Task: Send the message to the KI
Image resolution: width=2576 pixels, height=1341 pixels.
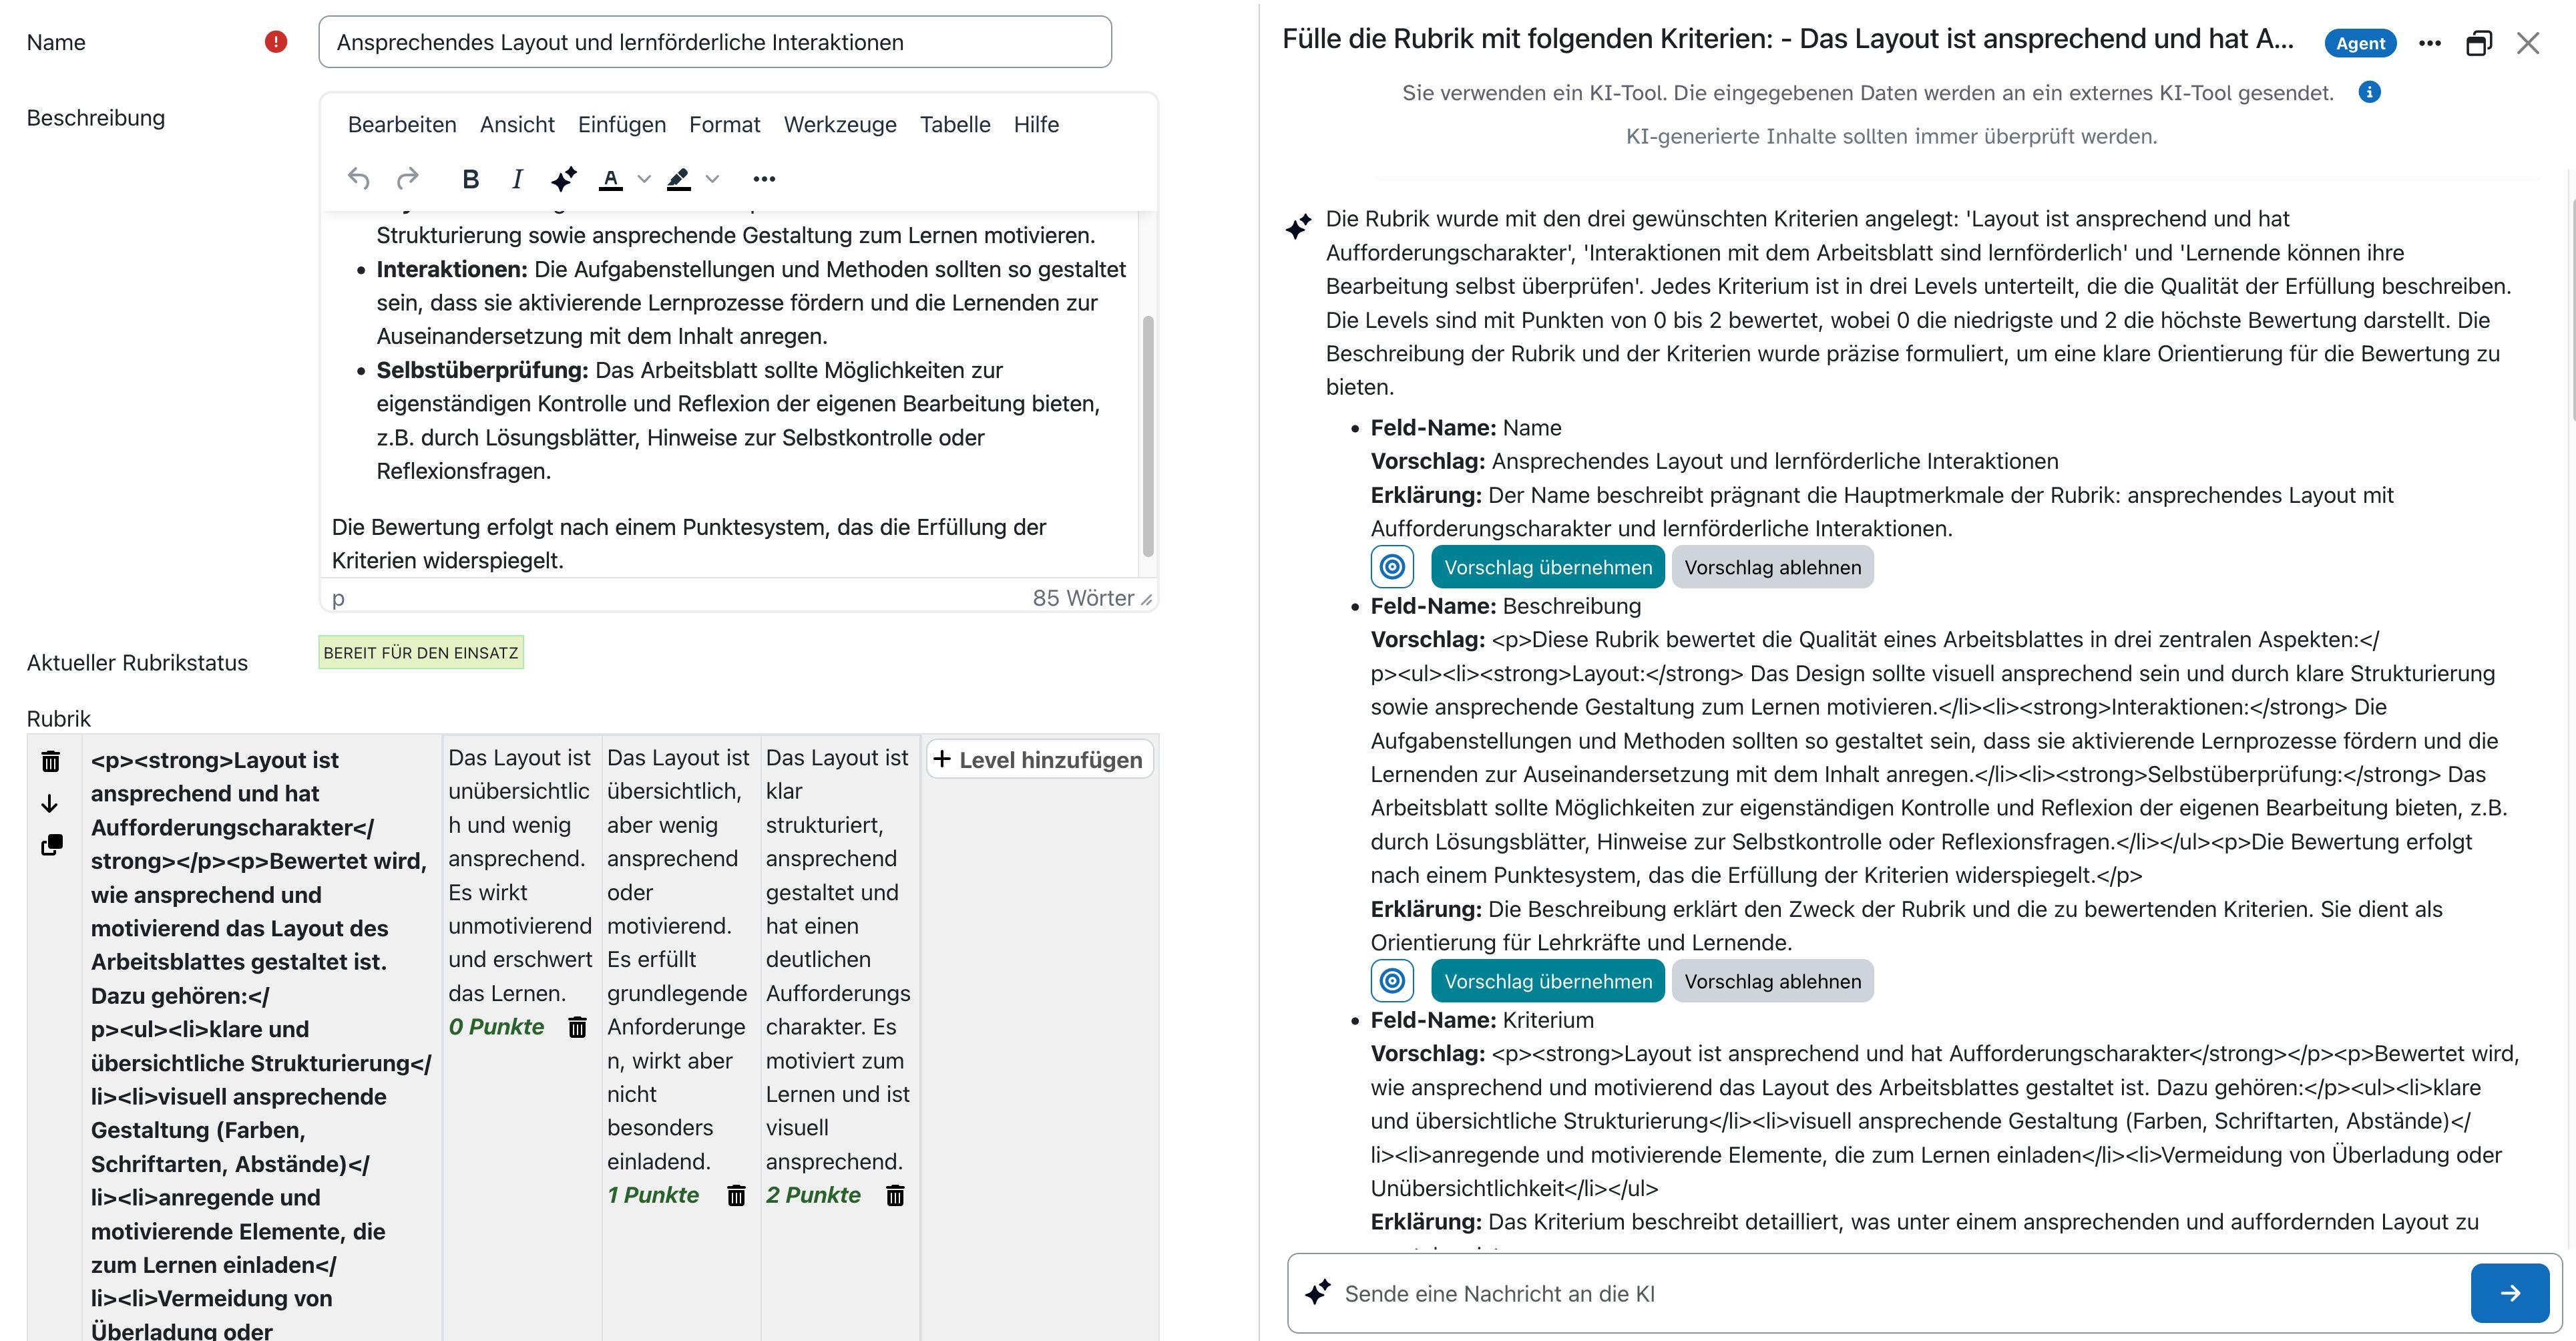Action: (2510, 1293)
